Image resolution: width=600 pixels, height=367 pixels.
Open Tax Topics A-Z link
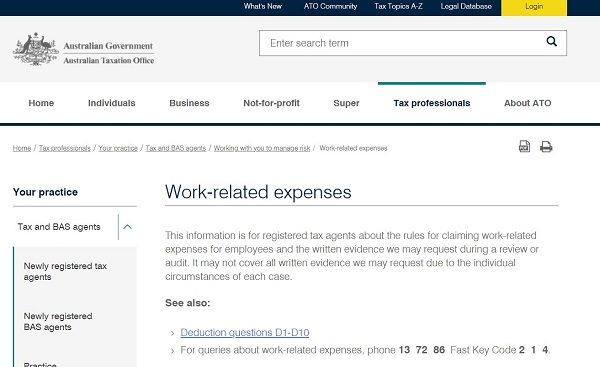coord(398,6)
